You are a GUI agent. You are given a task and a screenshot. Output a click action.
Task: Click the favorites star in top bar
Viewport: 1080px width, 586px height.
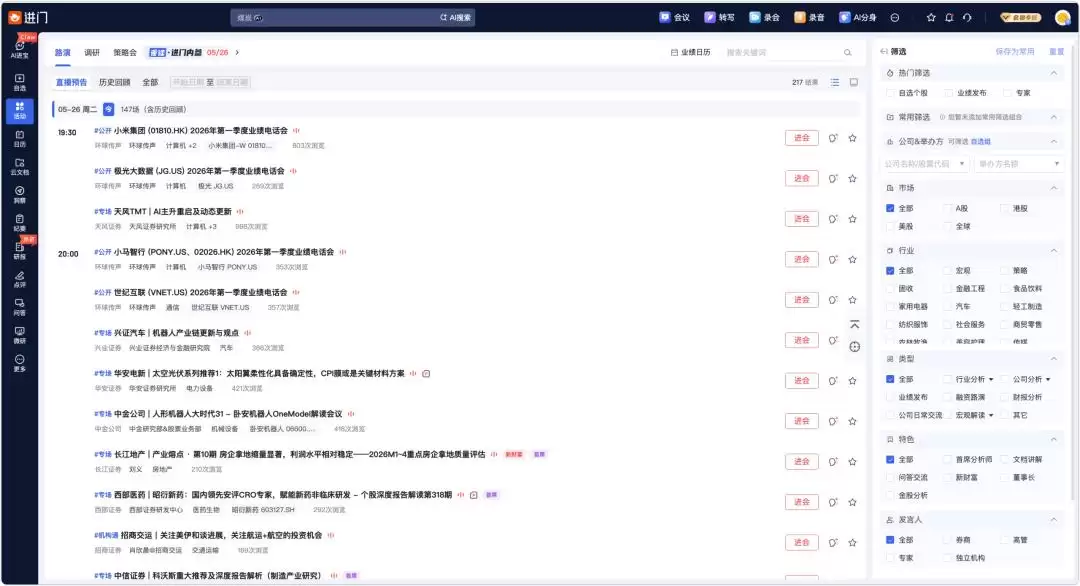coord(931,18)
